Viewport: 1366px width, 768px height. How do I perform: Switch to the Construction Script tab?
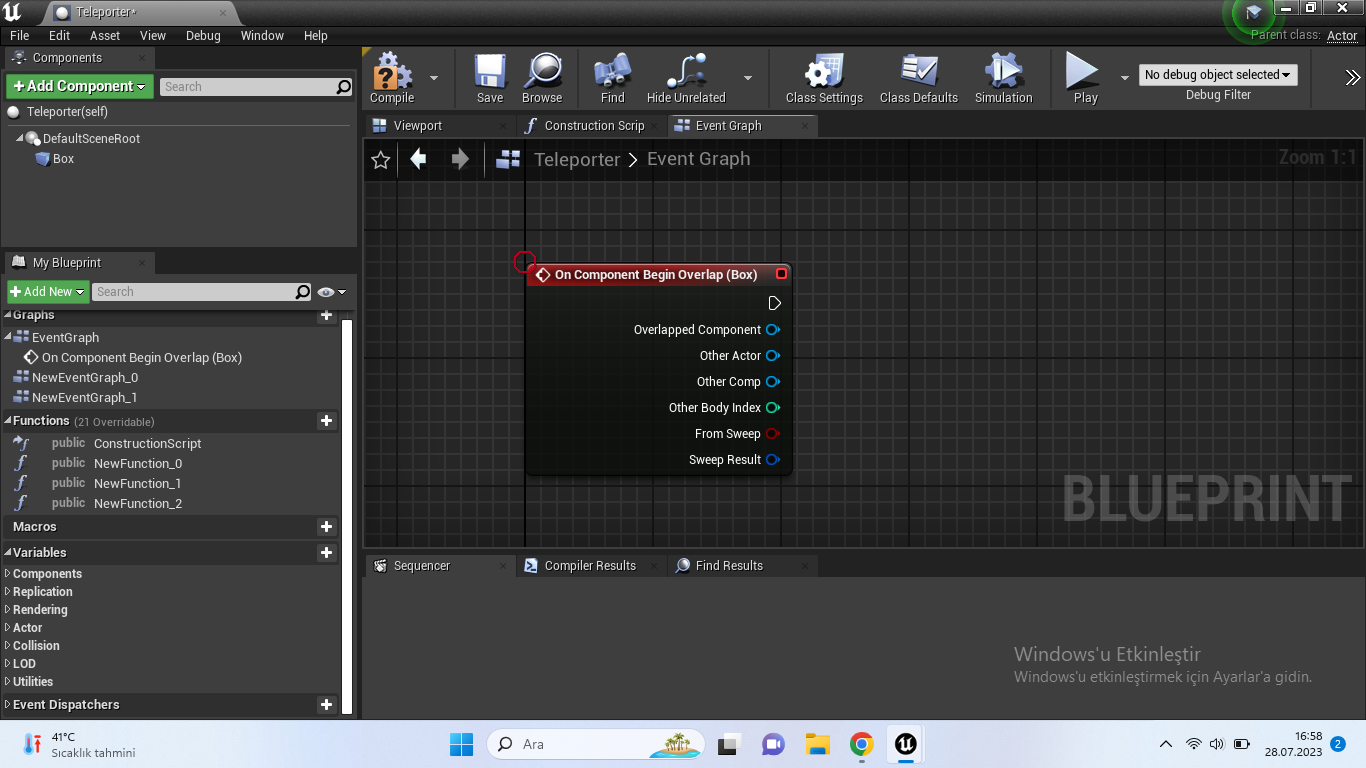pos(592,126)
